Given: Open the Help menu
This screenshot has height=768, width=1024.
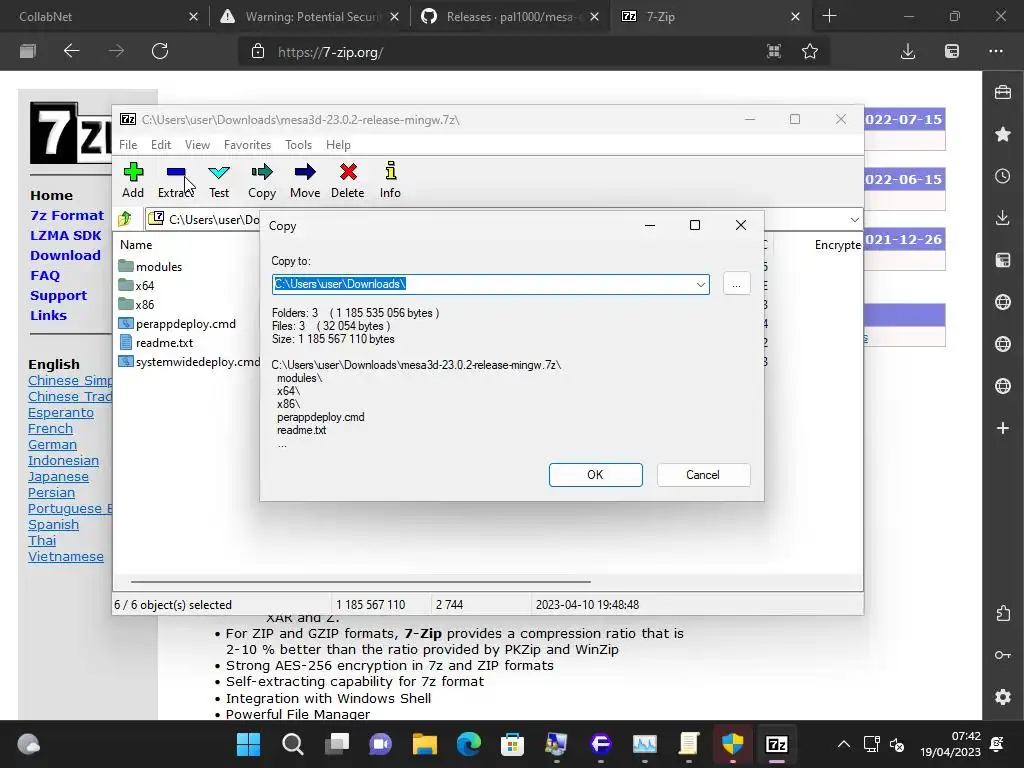Looking at the screenshot, I should pos(338,145).
